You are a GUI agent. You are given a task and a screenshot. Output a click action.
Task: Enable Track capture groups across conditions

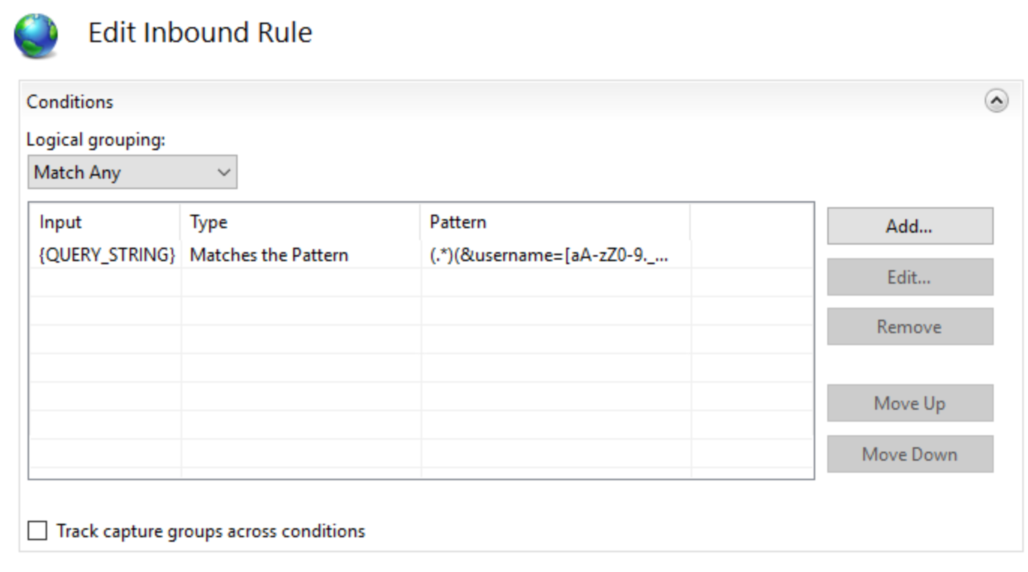(38, 531)
